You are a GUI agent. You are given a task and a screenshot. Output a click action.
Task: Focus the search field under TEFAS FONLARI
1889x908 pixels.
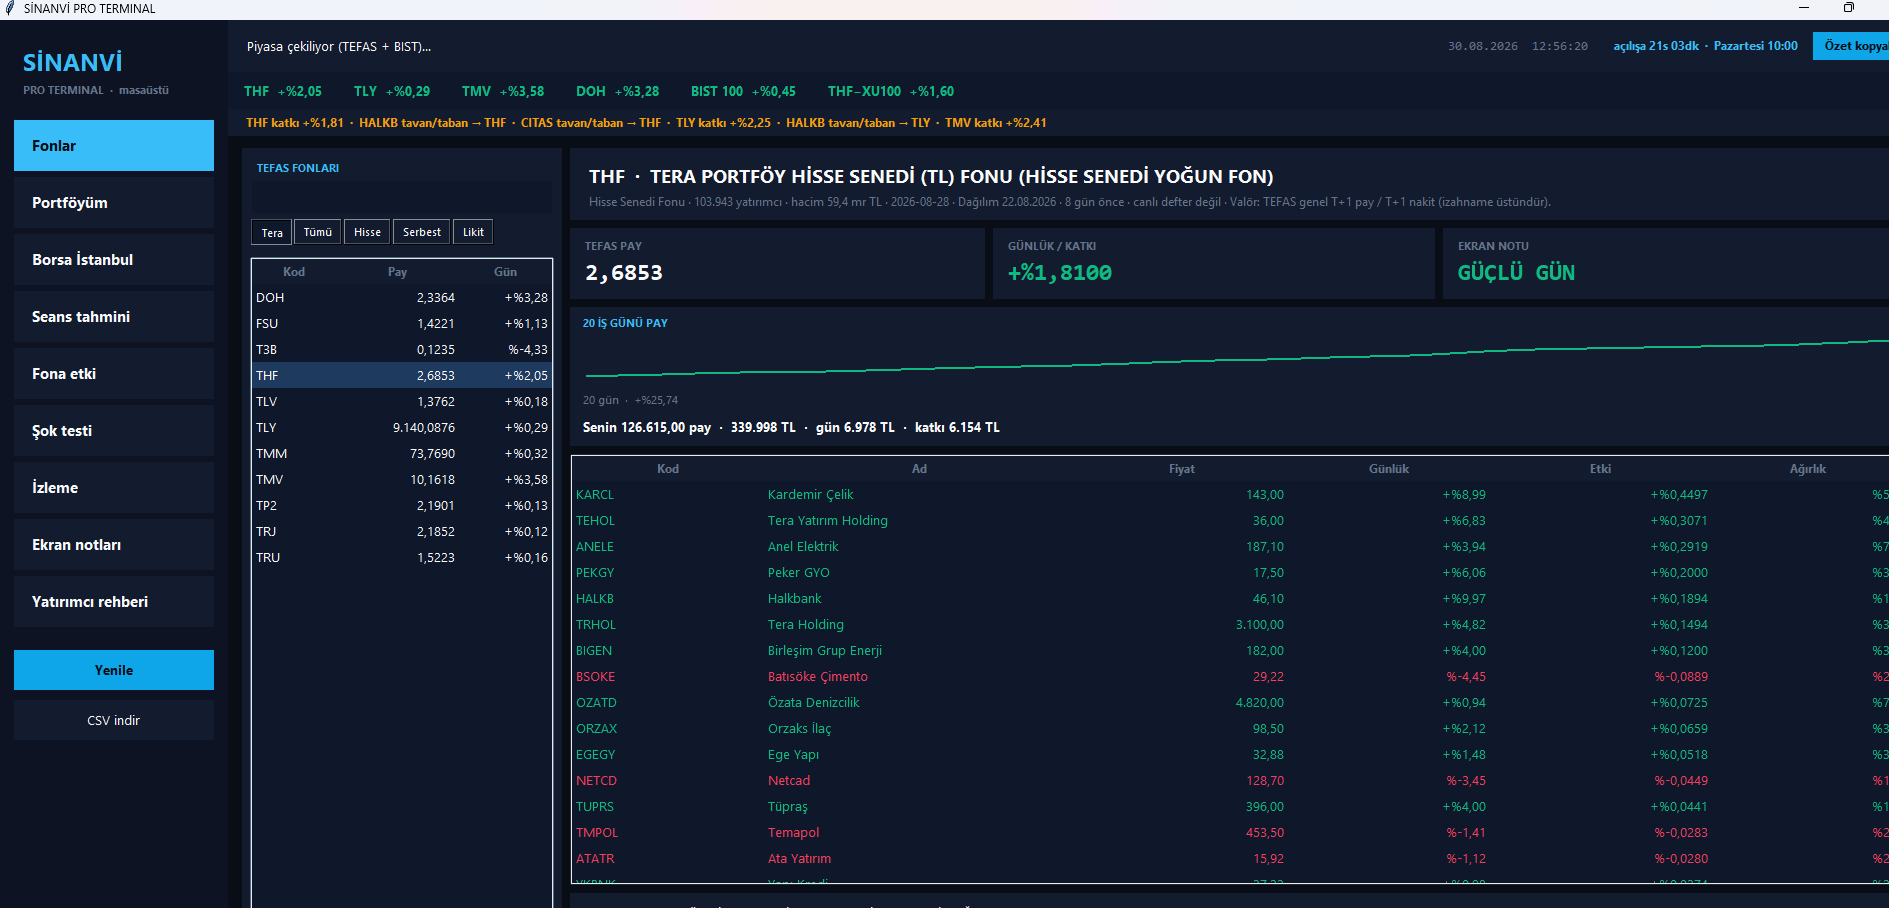401,197
